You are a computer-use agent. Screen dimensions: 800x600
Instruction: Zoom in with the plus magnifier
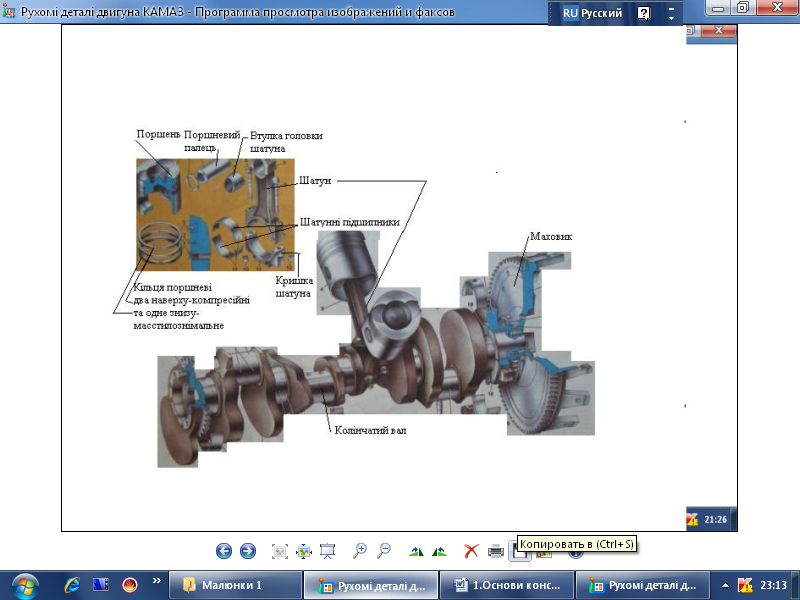pyautogui.click(x=360, y=551)
